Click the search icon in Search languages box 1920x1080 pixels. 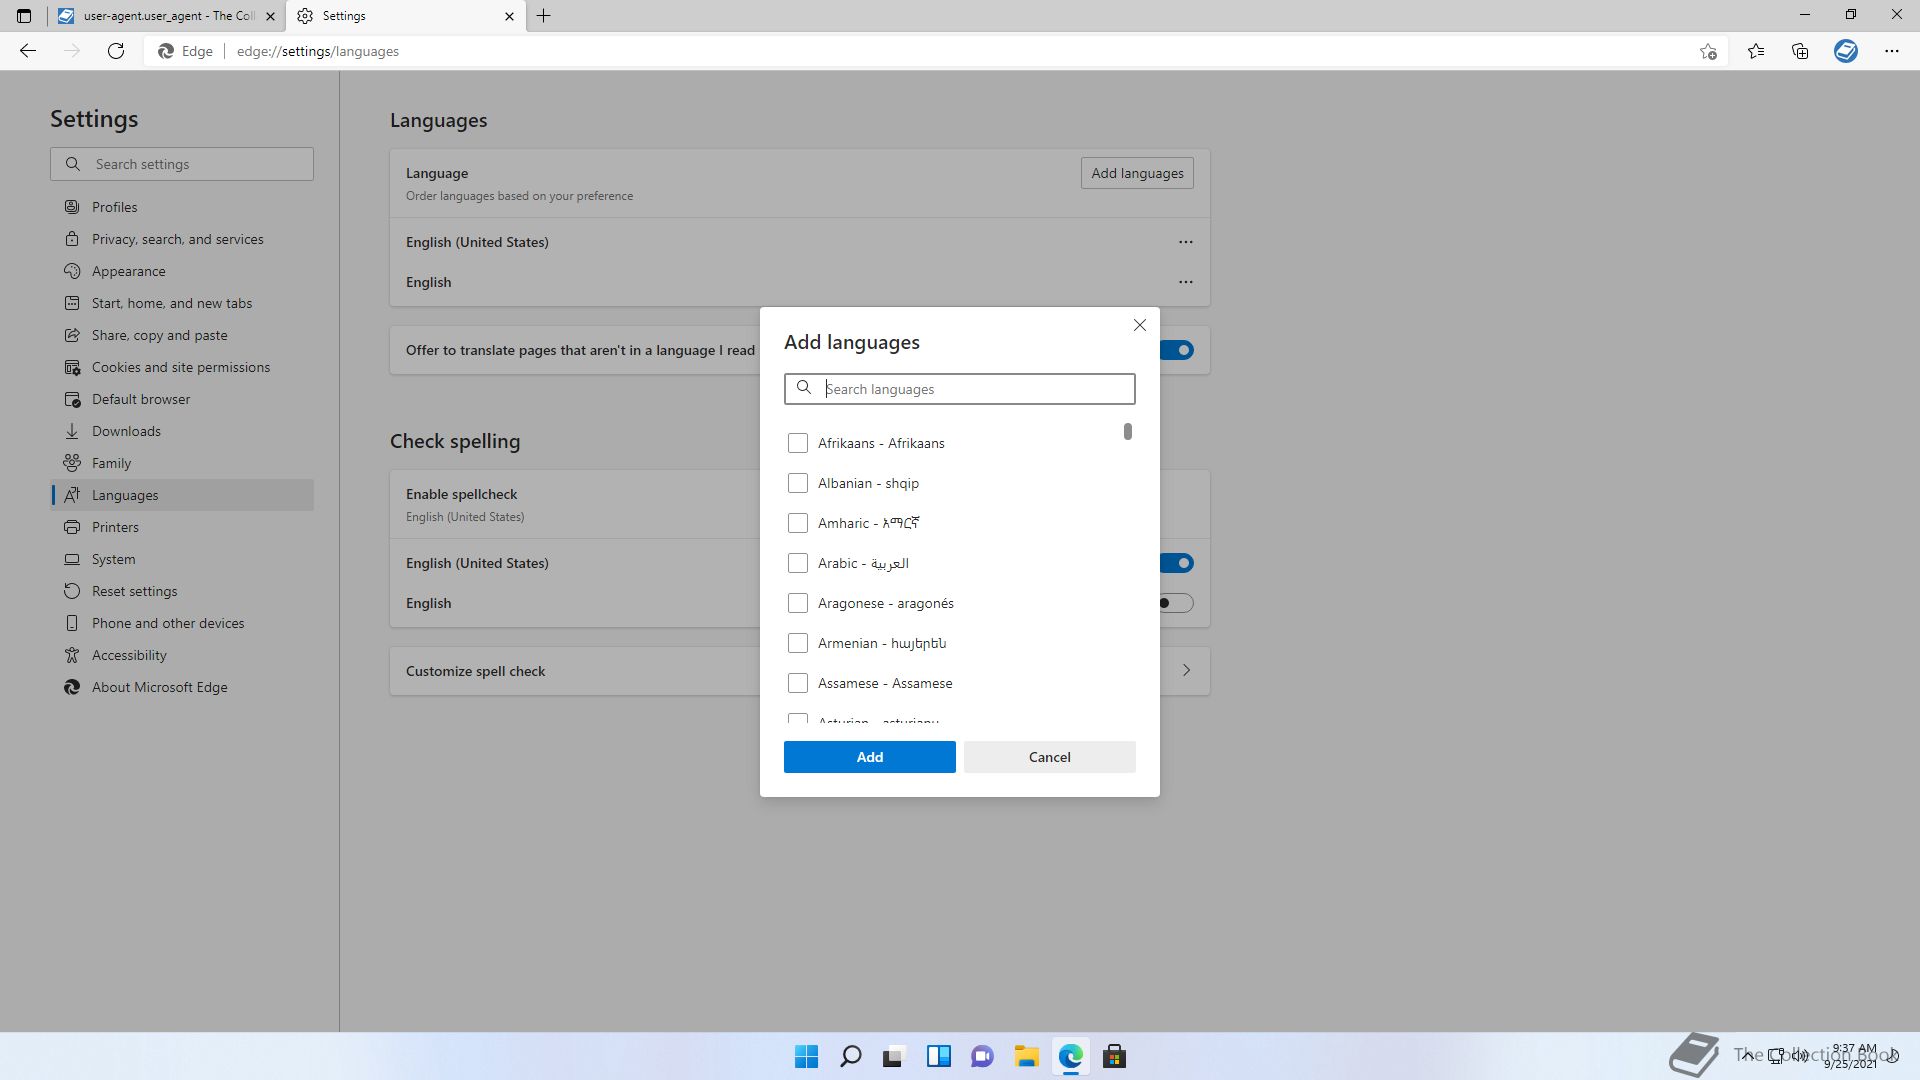point(804,388)
